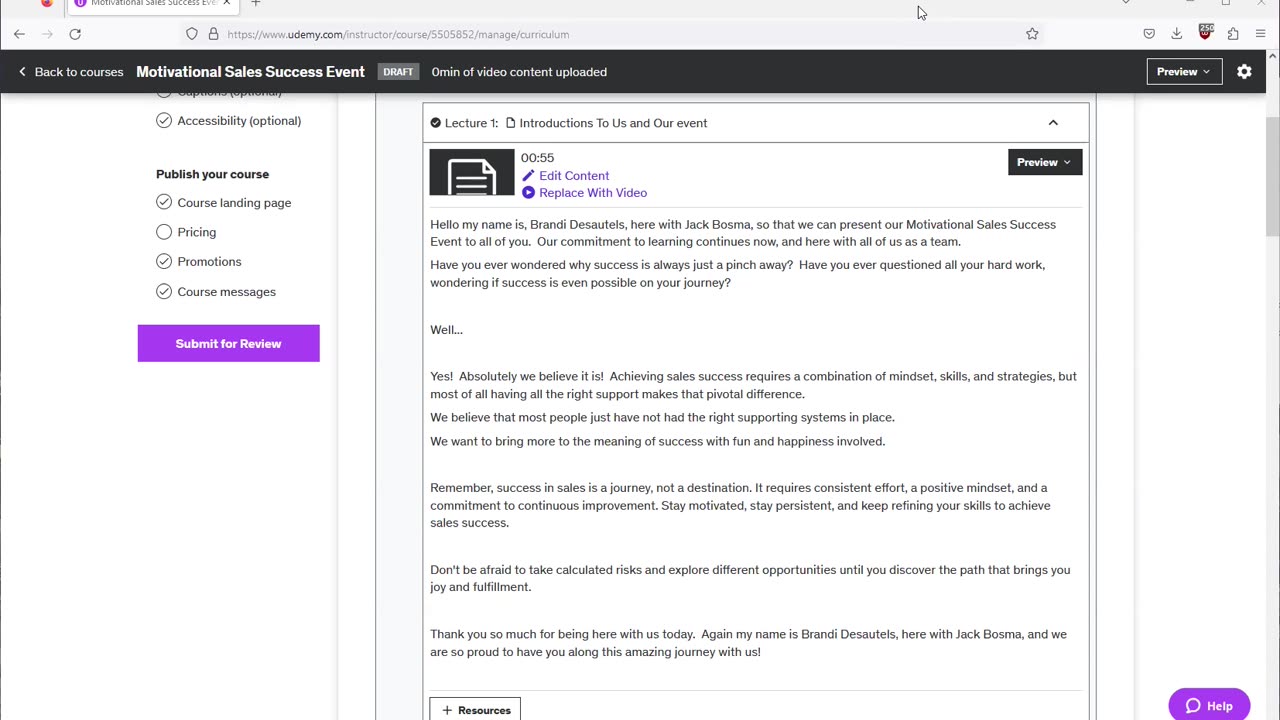The height and width of the screenshot is (720, 1280).
Task: Open the header Preview dropdown
Action: click(x=1184, y=72)
